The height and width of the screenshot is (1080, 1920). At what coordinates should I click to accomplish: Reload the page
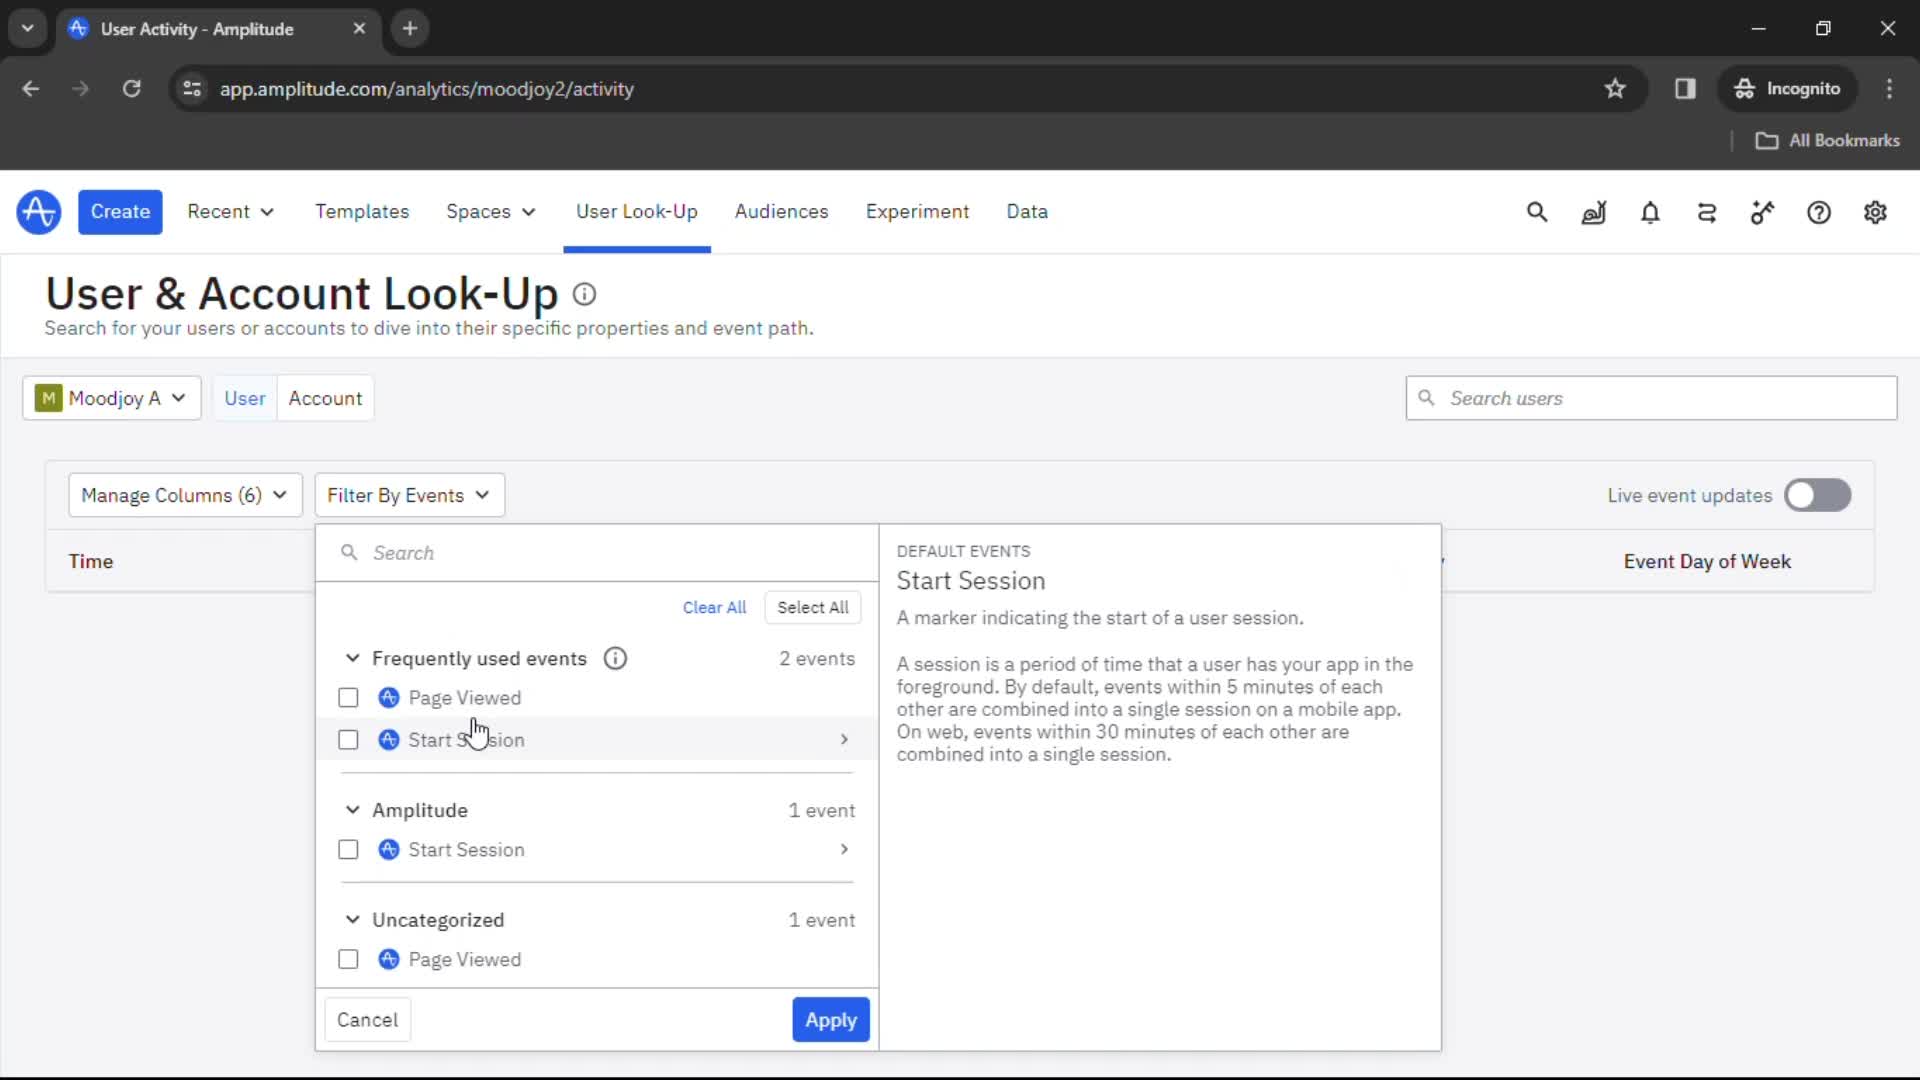(131, 89)
